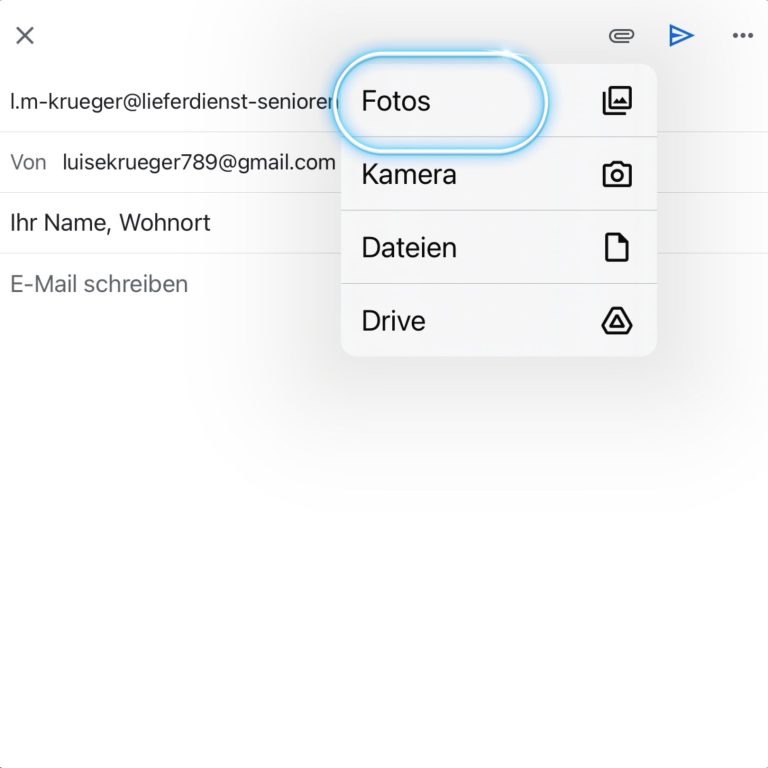768x768 pixels.
Task: Change sender luisekrueger789@gmail.com
Action: 199,162
